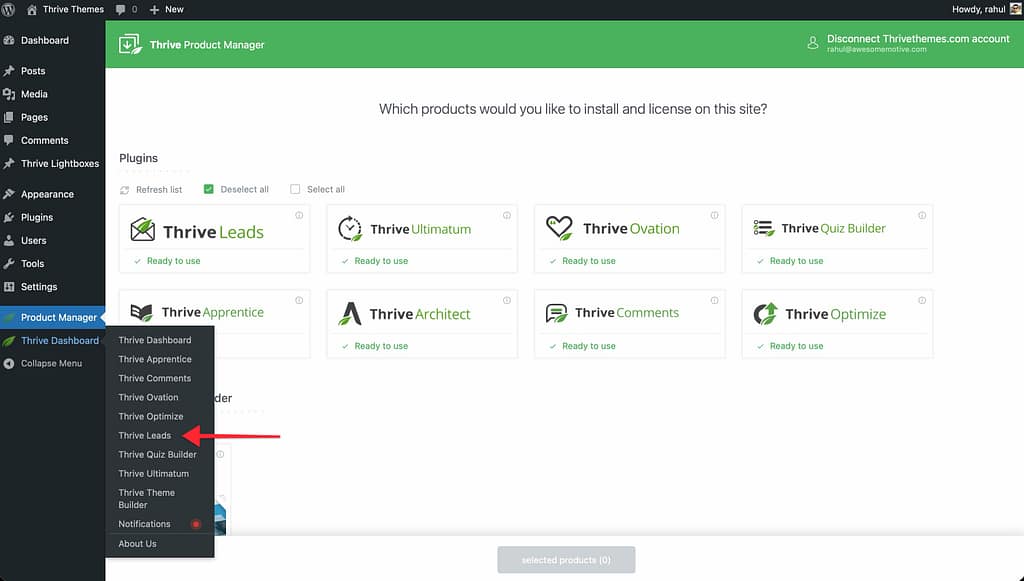This screenshot has width=1024, height=581.
Task: Select the Thrive Ultimatum product card
Action: pyautogui.click(x=421, y=239)
